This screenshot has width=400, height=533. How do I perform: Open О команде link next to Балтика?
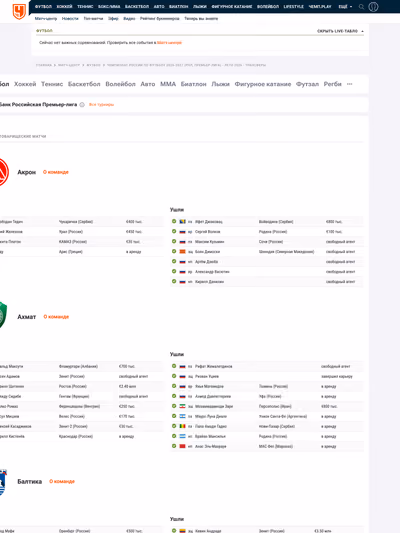[62, 481]
